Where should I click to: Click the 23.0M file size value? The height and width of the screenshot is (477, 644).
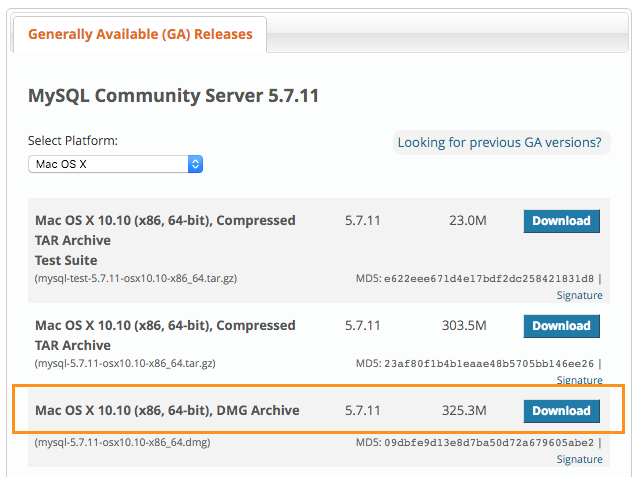[x=468, y=221]
